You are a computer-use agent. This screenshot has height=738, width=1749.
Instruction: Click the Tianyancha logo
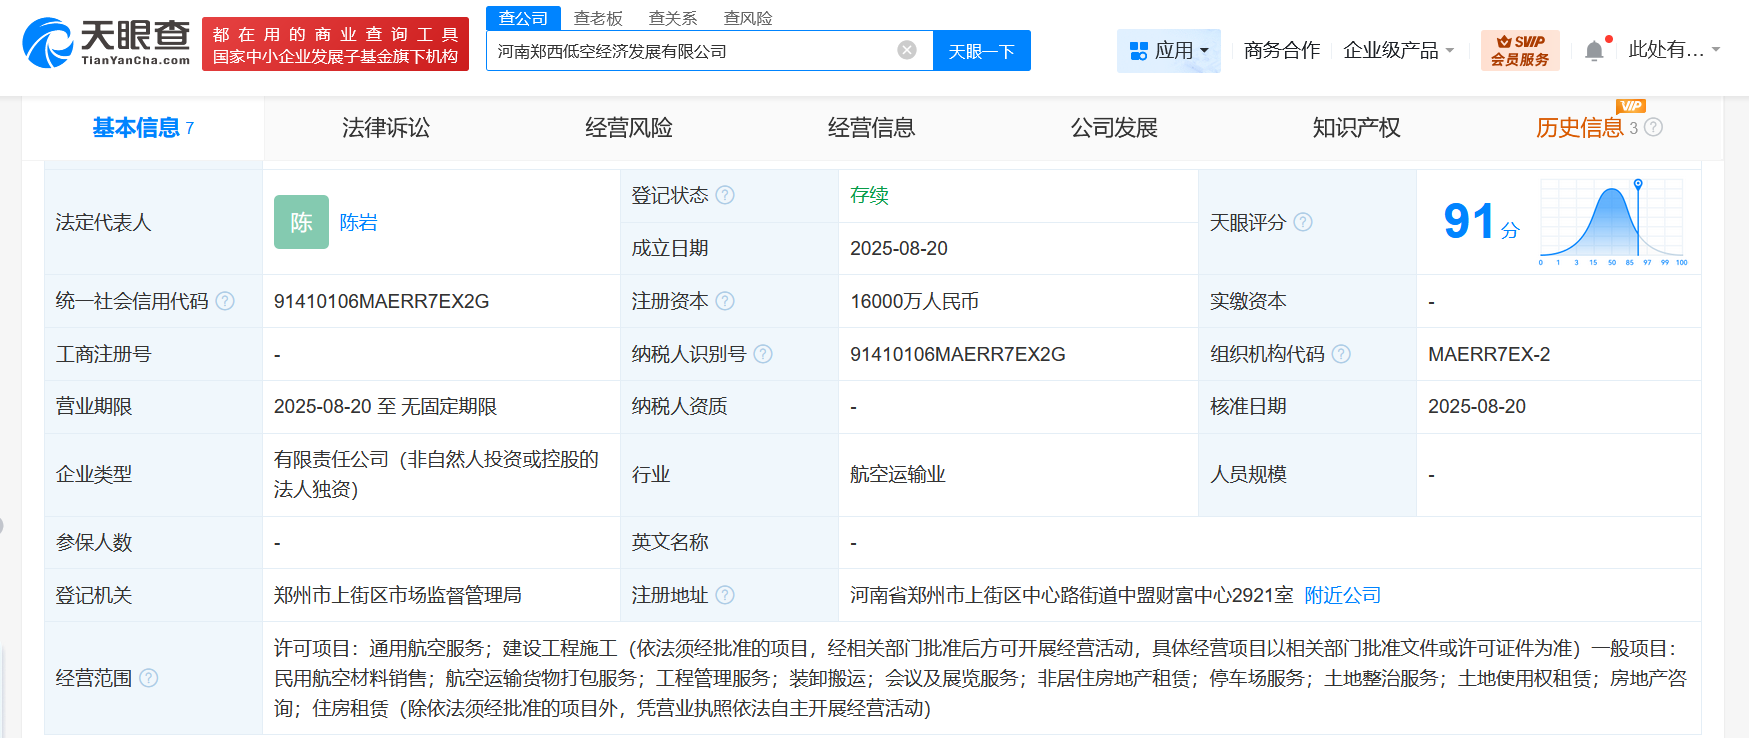[106, 43]
